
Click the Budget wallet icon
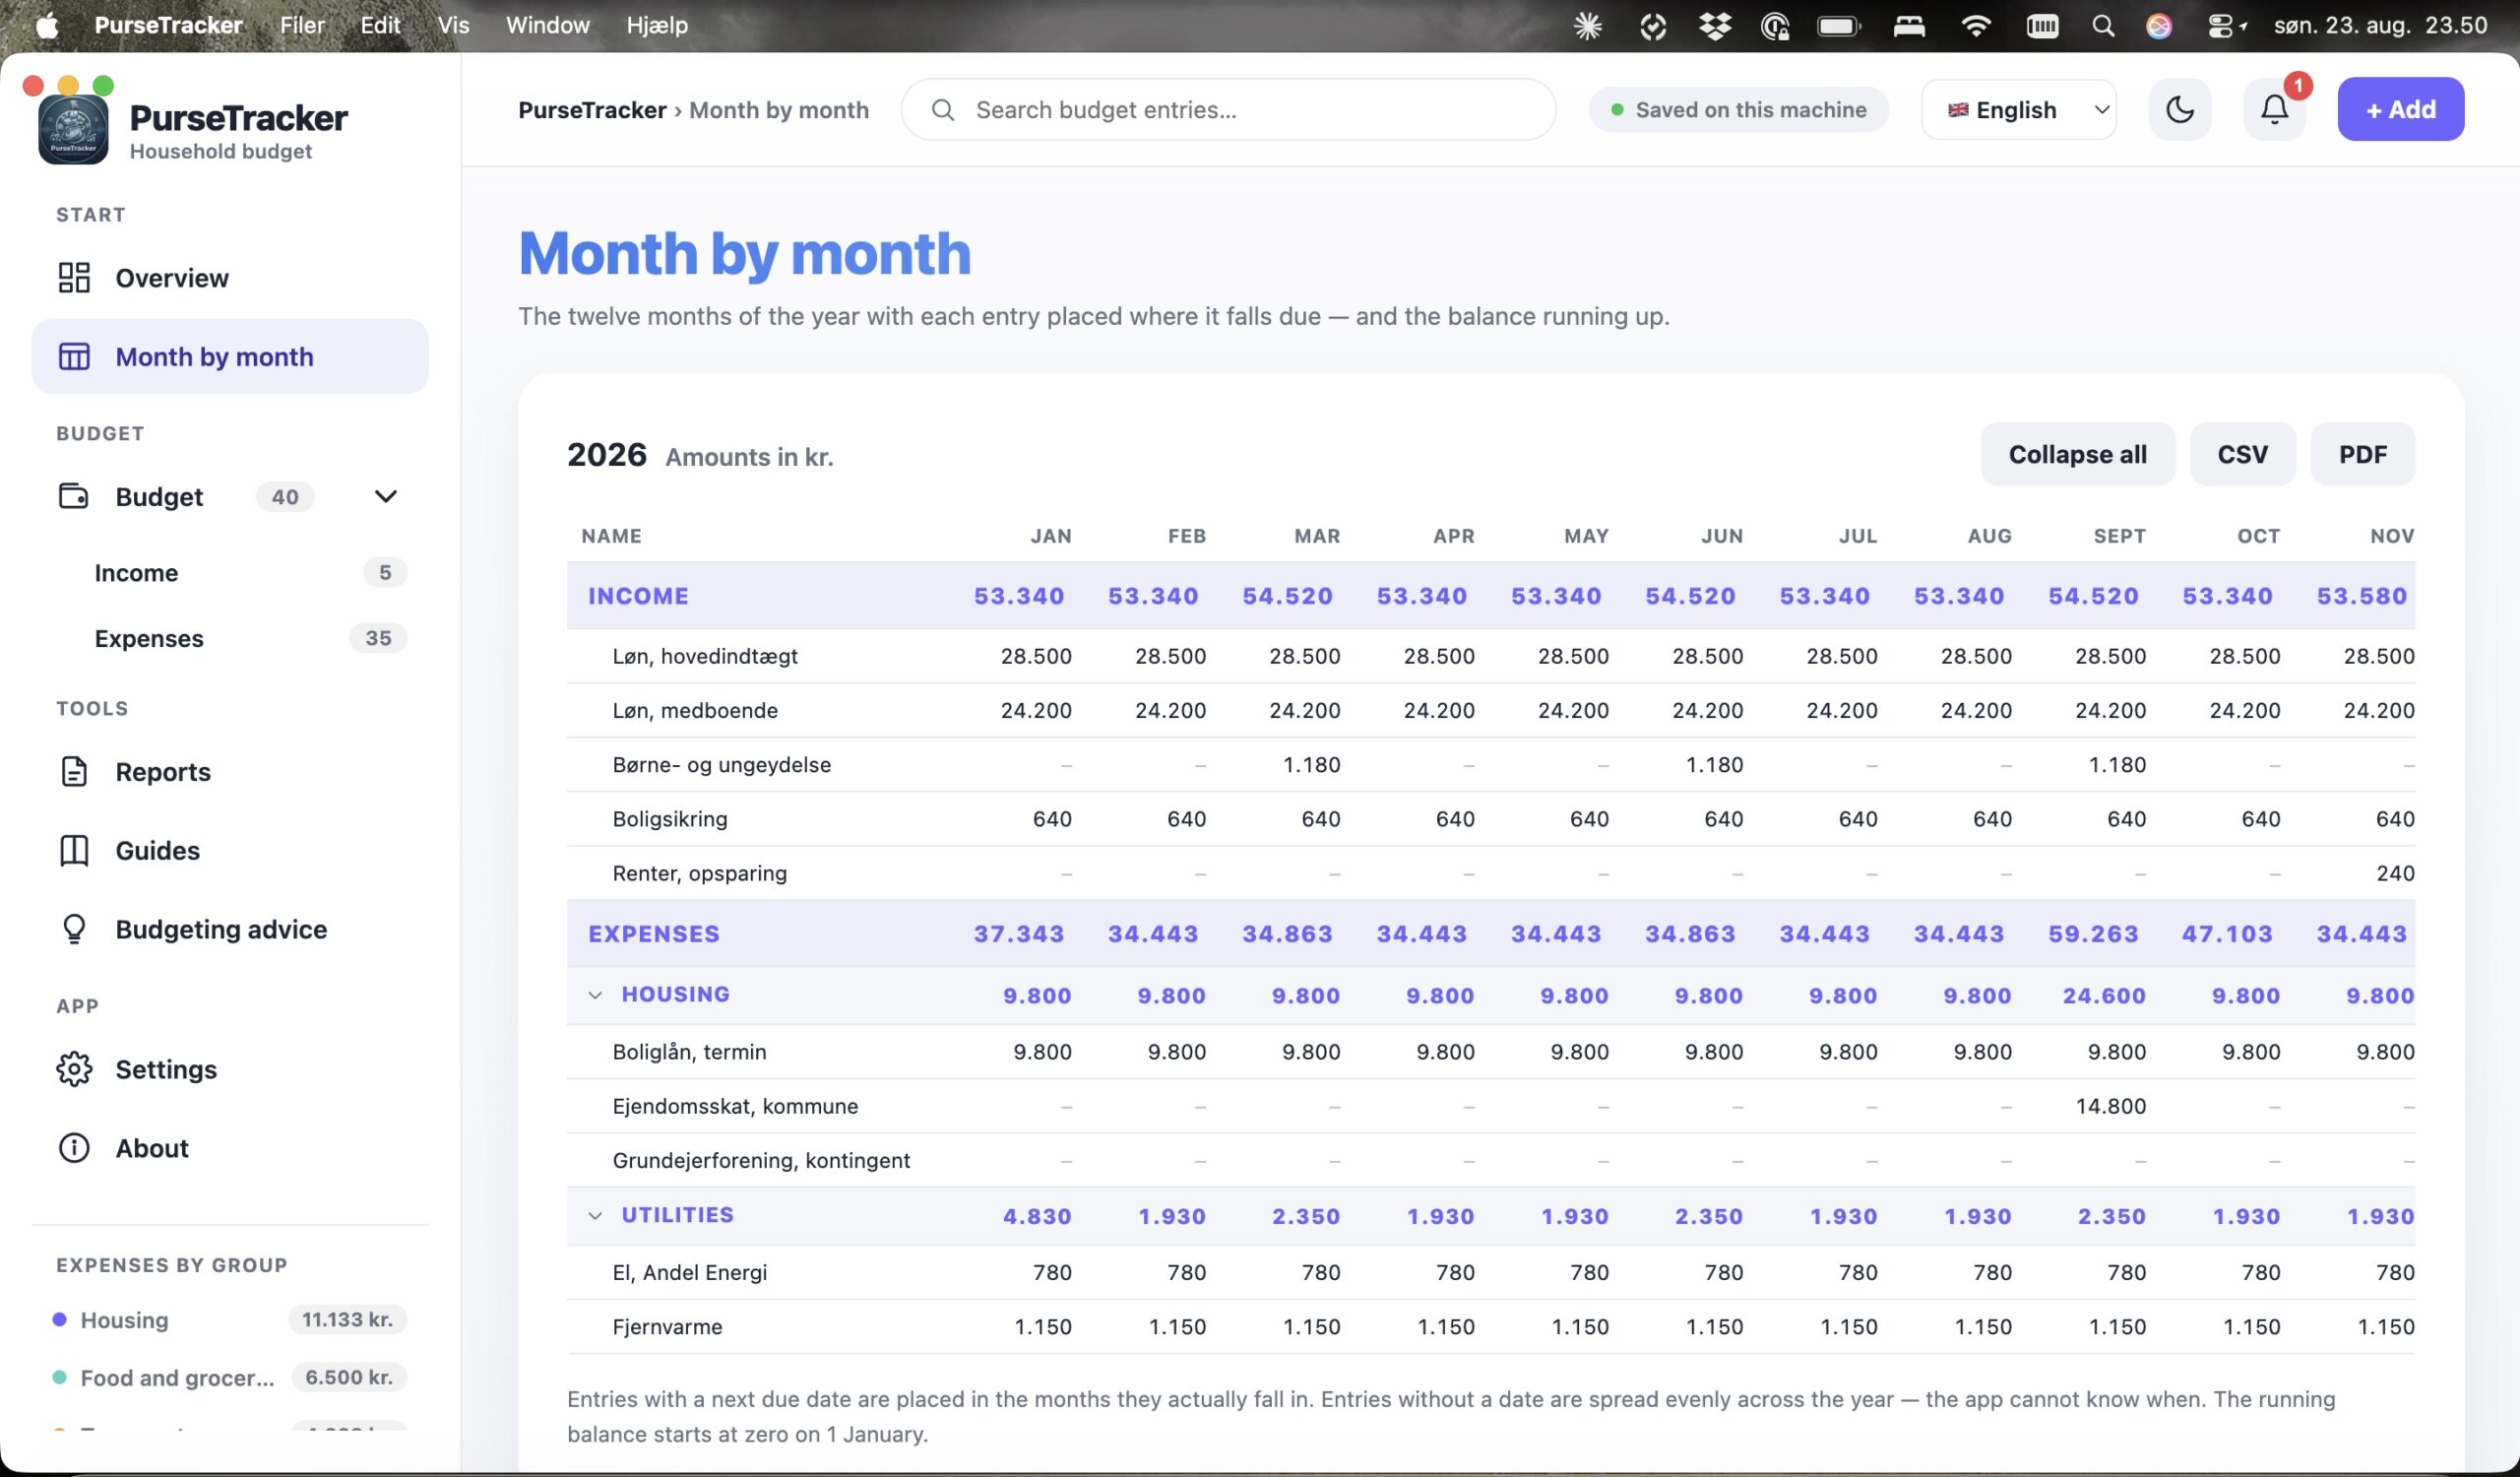(x=74, y=496)
